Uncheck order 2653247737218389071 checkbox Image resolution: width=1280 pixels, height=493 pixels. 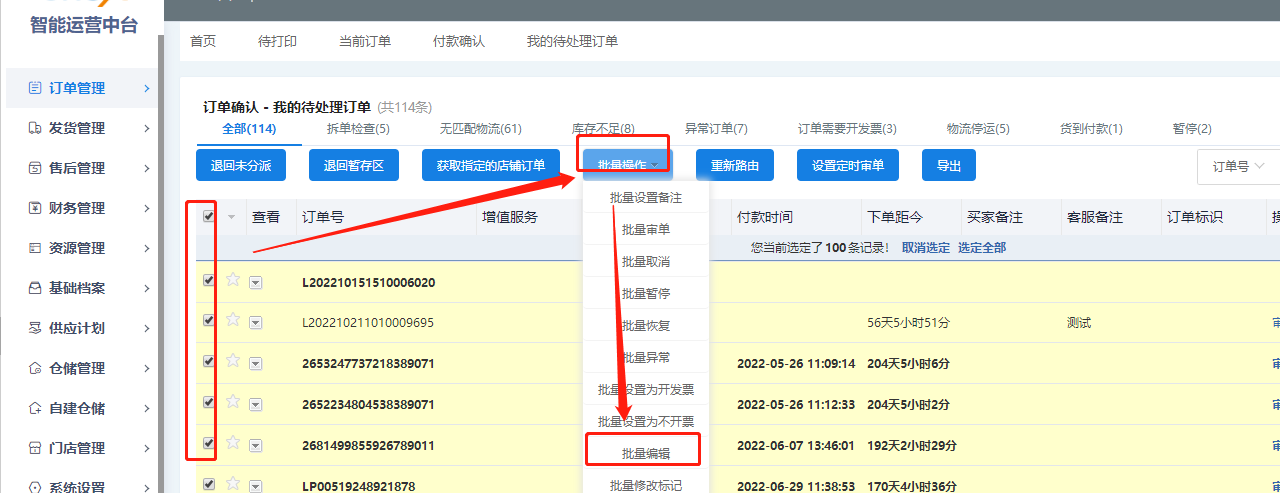click(208, 361)
